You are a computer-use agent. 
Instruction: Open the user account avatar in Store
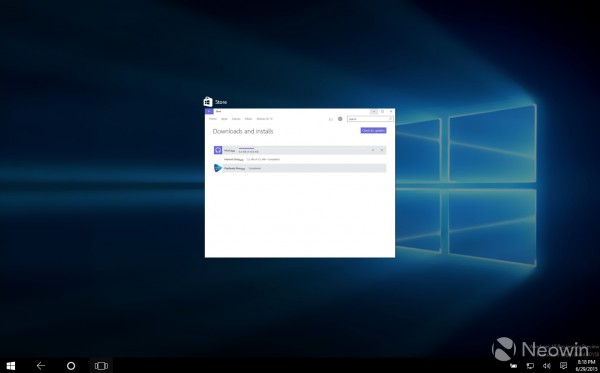tap(340, 119)
